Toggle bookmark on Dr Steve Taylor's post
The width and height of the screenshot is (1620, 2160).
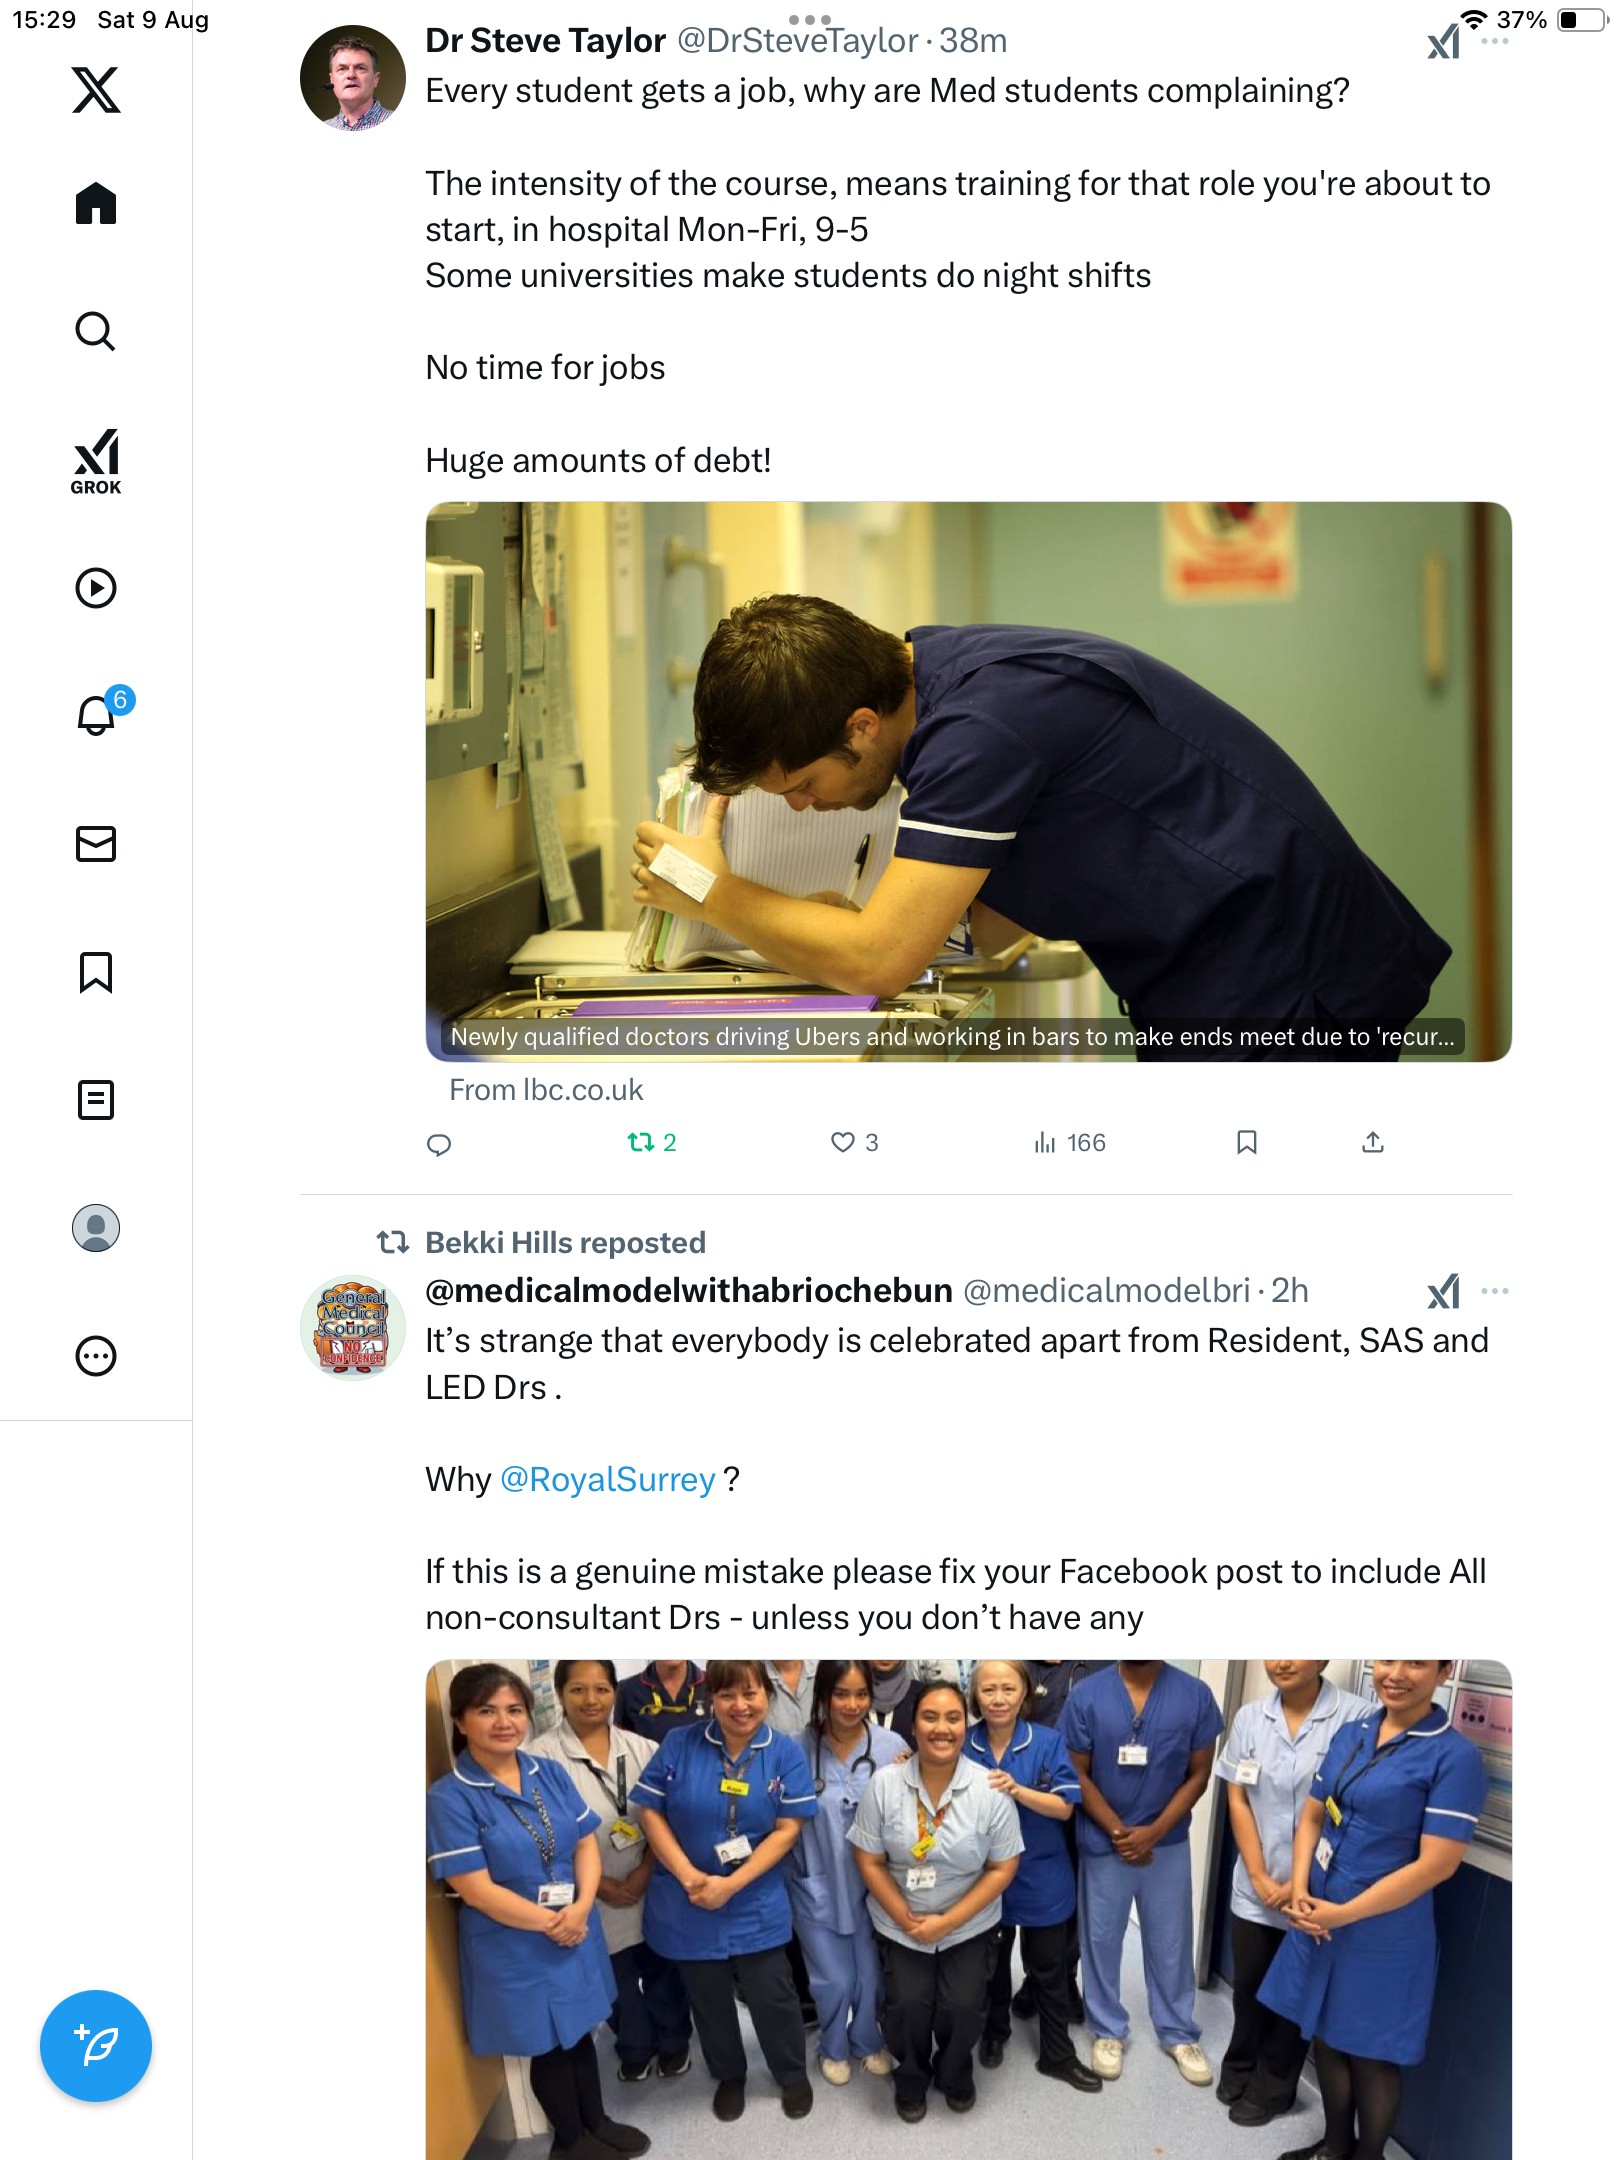click(1246, 1142)
